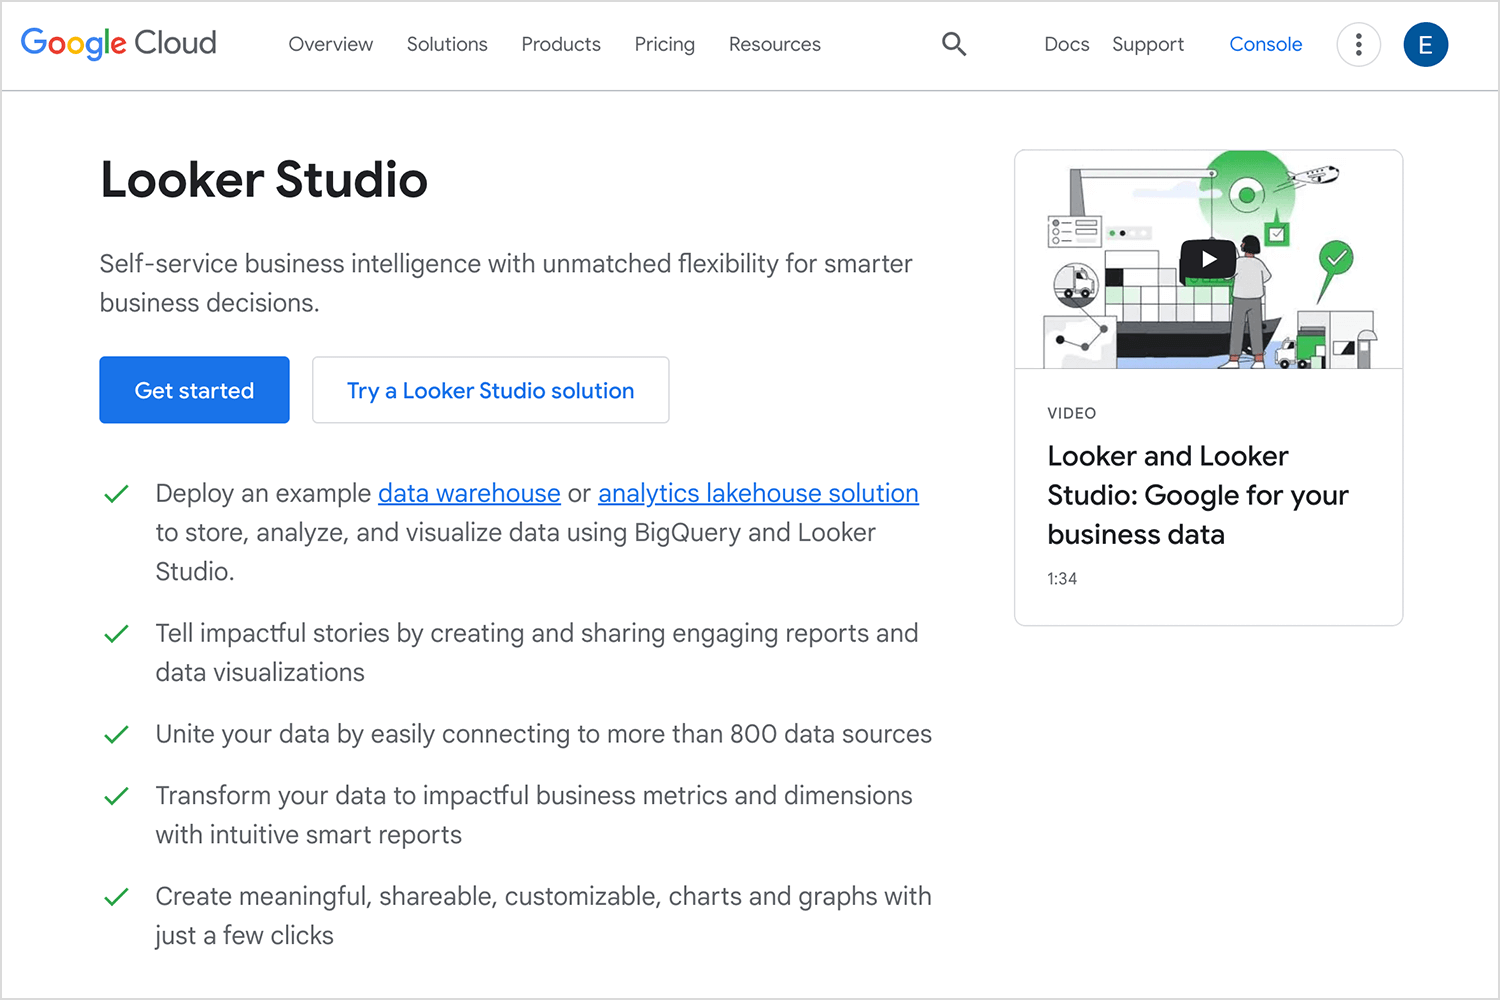Click the 'Unite your data' bullet text

click(543, 734)
